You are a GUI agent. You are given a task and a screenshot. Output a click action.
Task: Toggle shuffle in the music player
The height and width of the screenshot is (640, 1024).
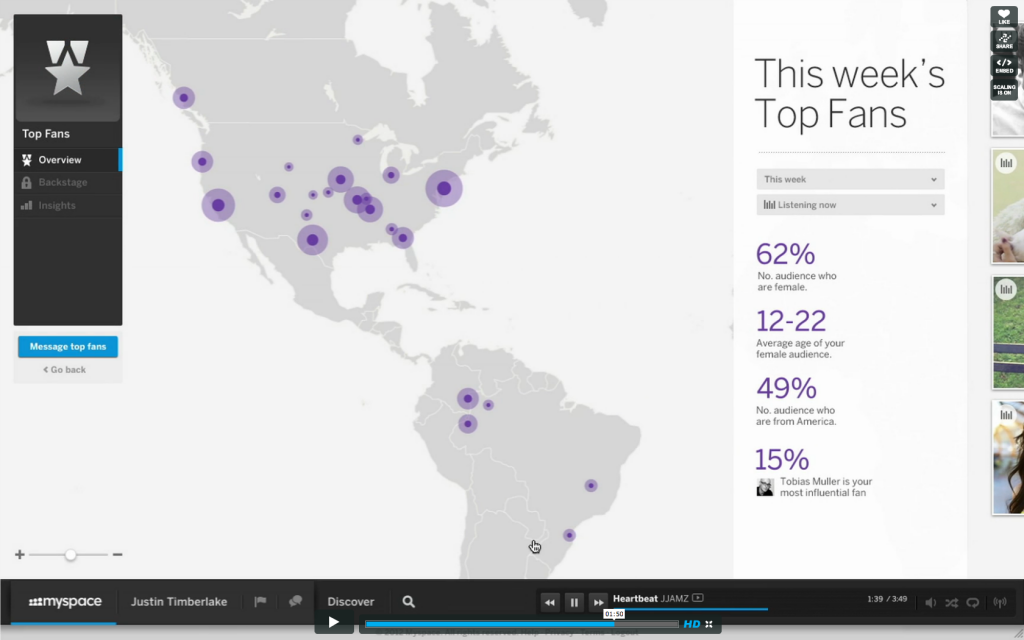952,603
